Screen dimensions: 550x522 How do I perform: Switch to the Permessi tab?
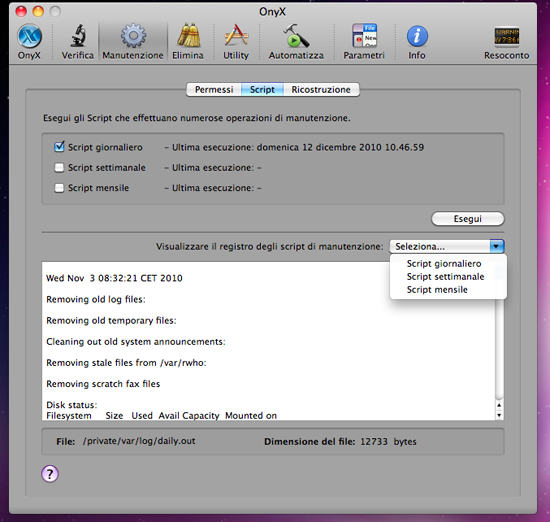click(214, 89)
